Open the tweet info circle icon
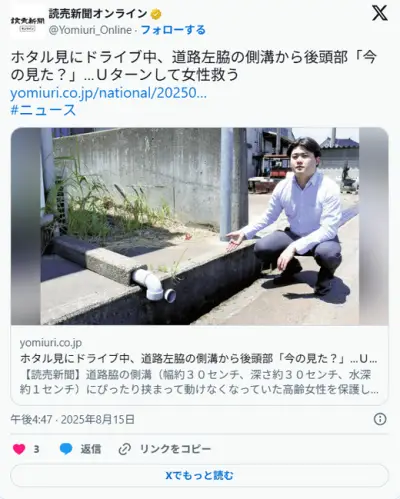This screenshot has width=400, height=499. tap(380, 419)
